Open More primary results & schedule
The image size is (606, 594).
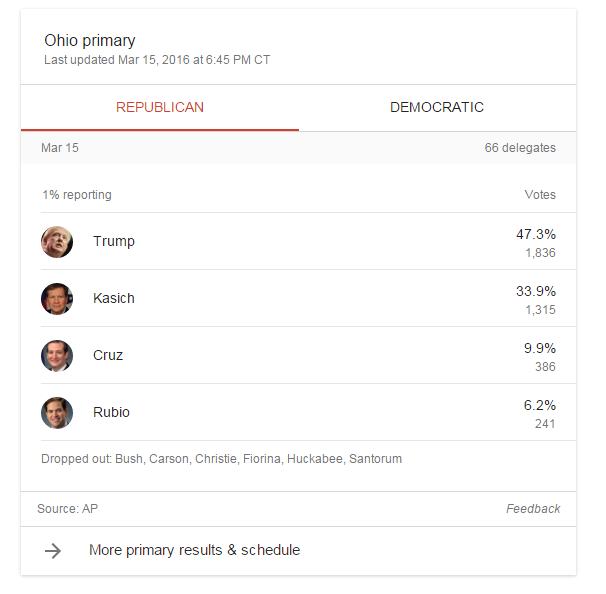(x=194, y=550)
